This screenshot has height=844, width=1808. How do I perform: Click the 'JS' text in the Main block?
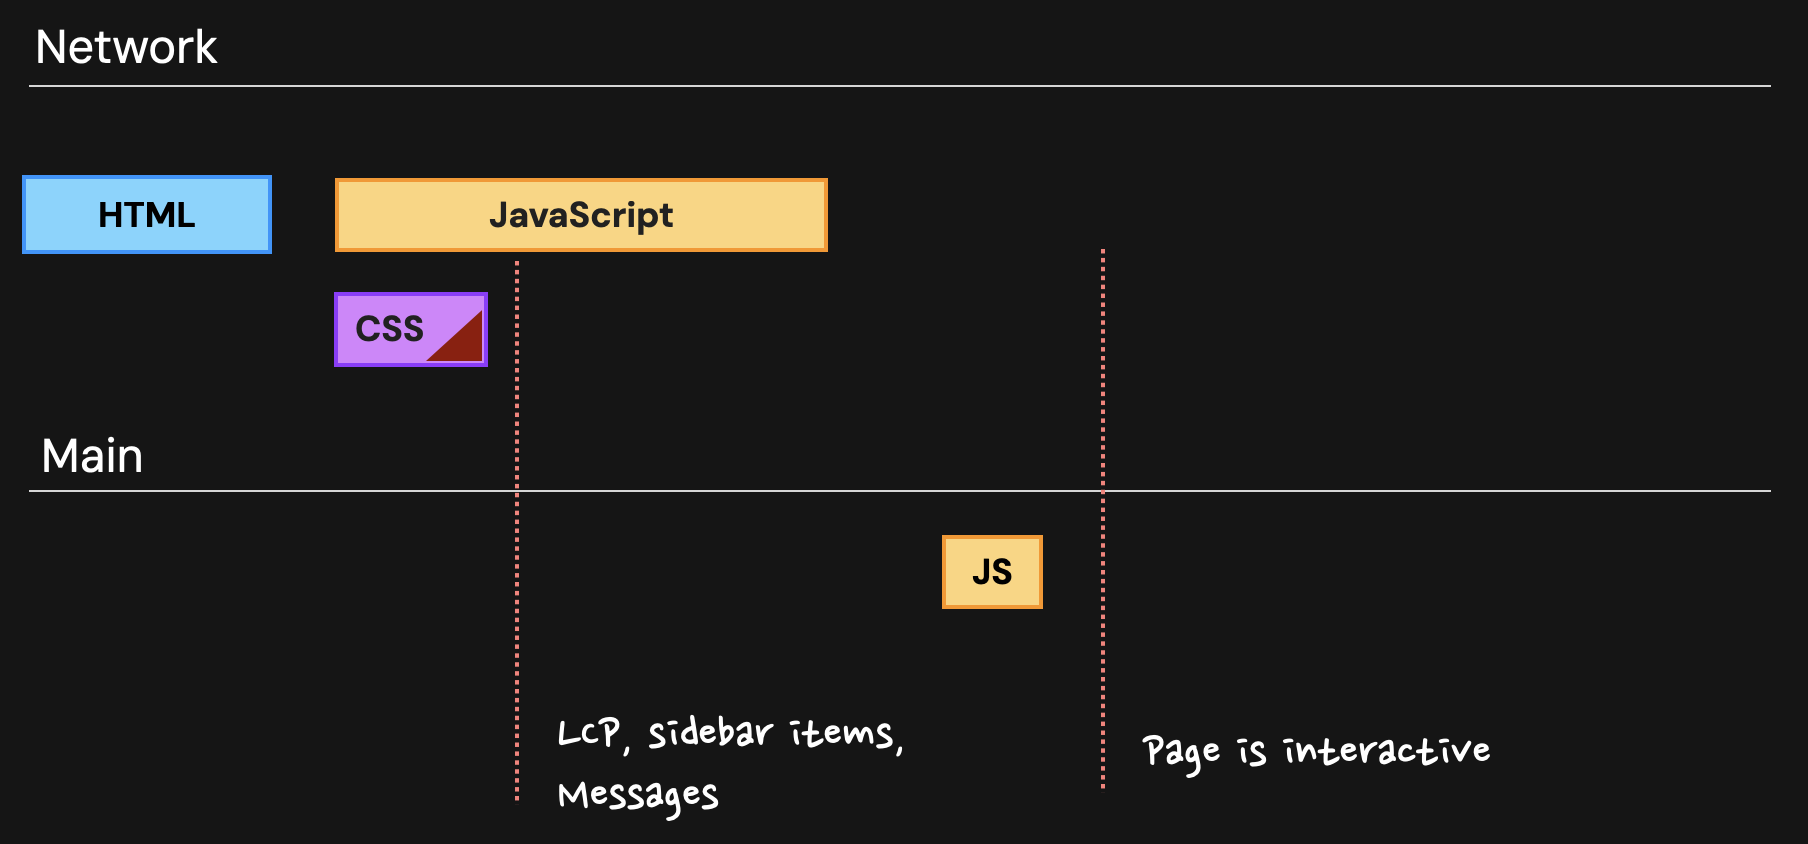[x=992, y=572]
